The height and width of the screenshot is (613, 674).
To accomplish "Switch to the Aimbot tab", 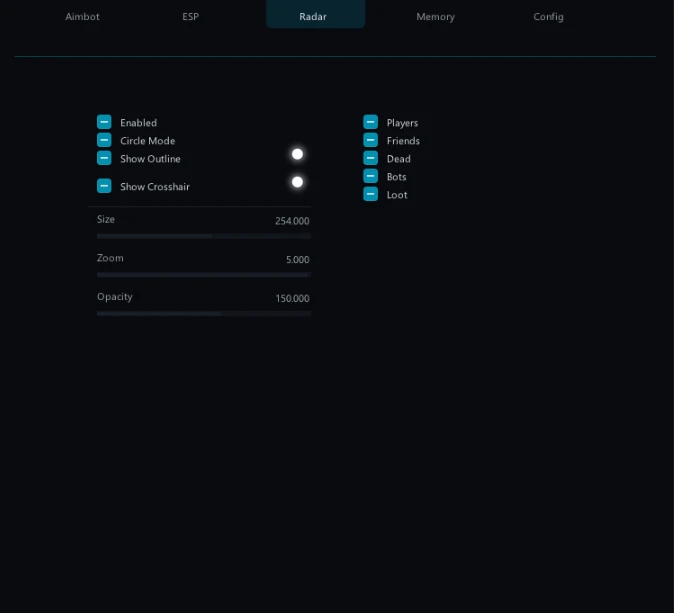I will (82, 17).
